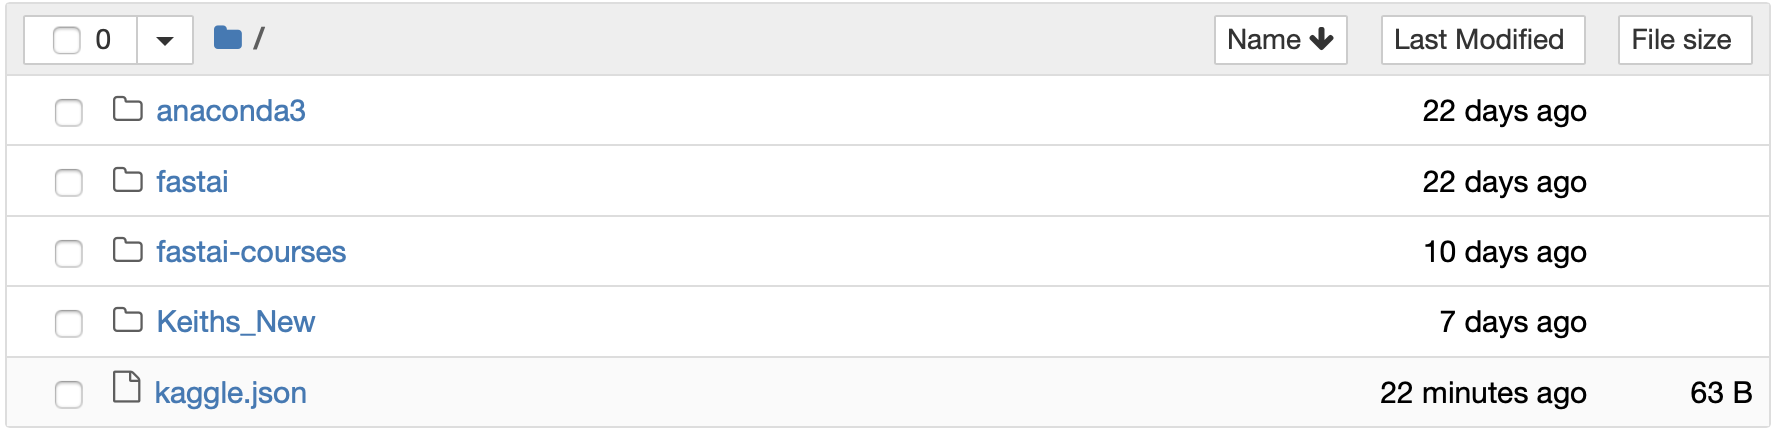Open the kaggle.json file link
This screenshot has width=1776, height=428.
[230, 393]
